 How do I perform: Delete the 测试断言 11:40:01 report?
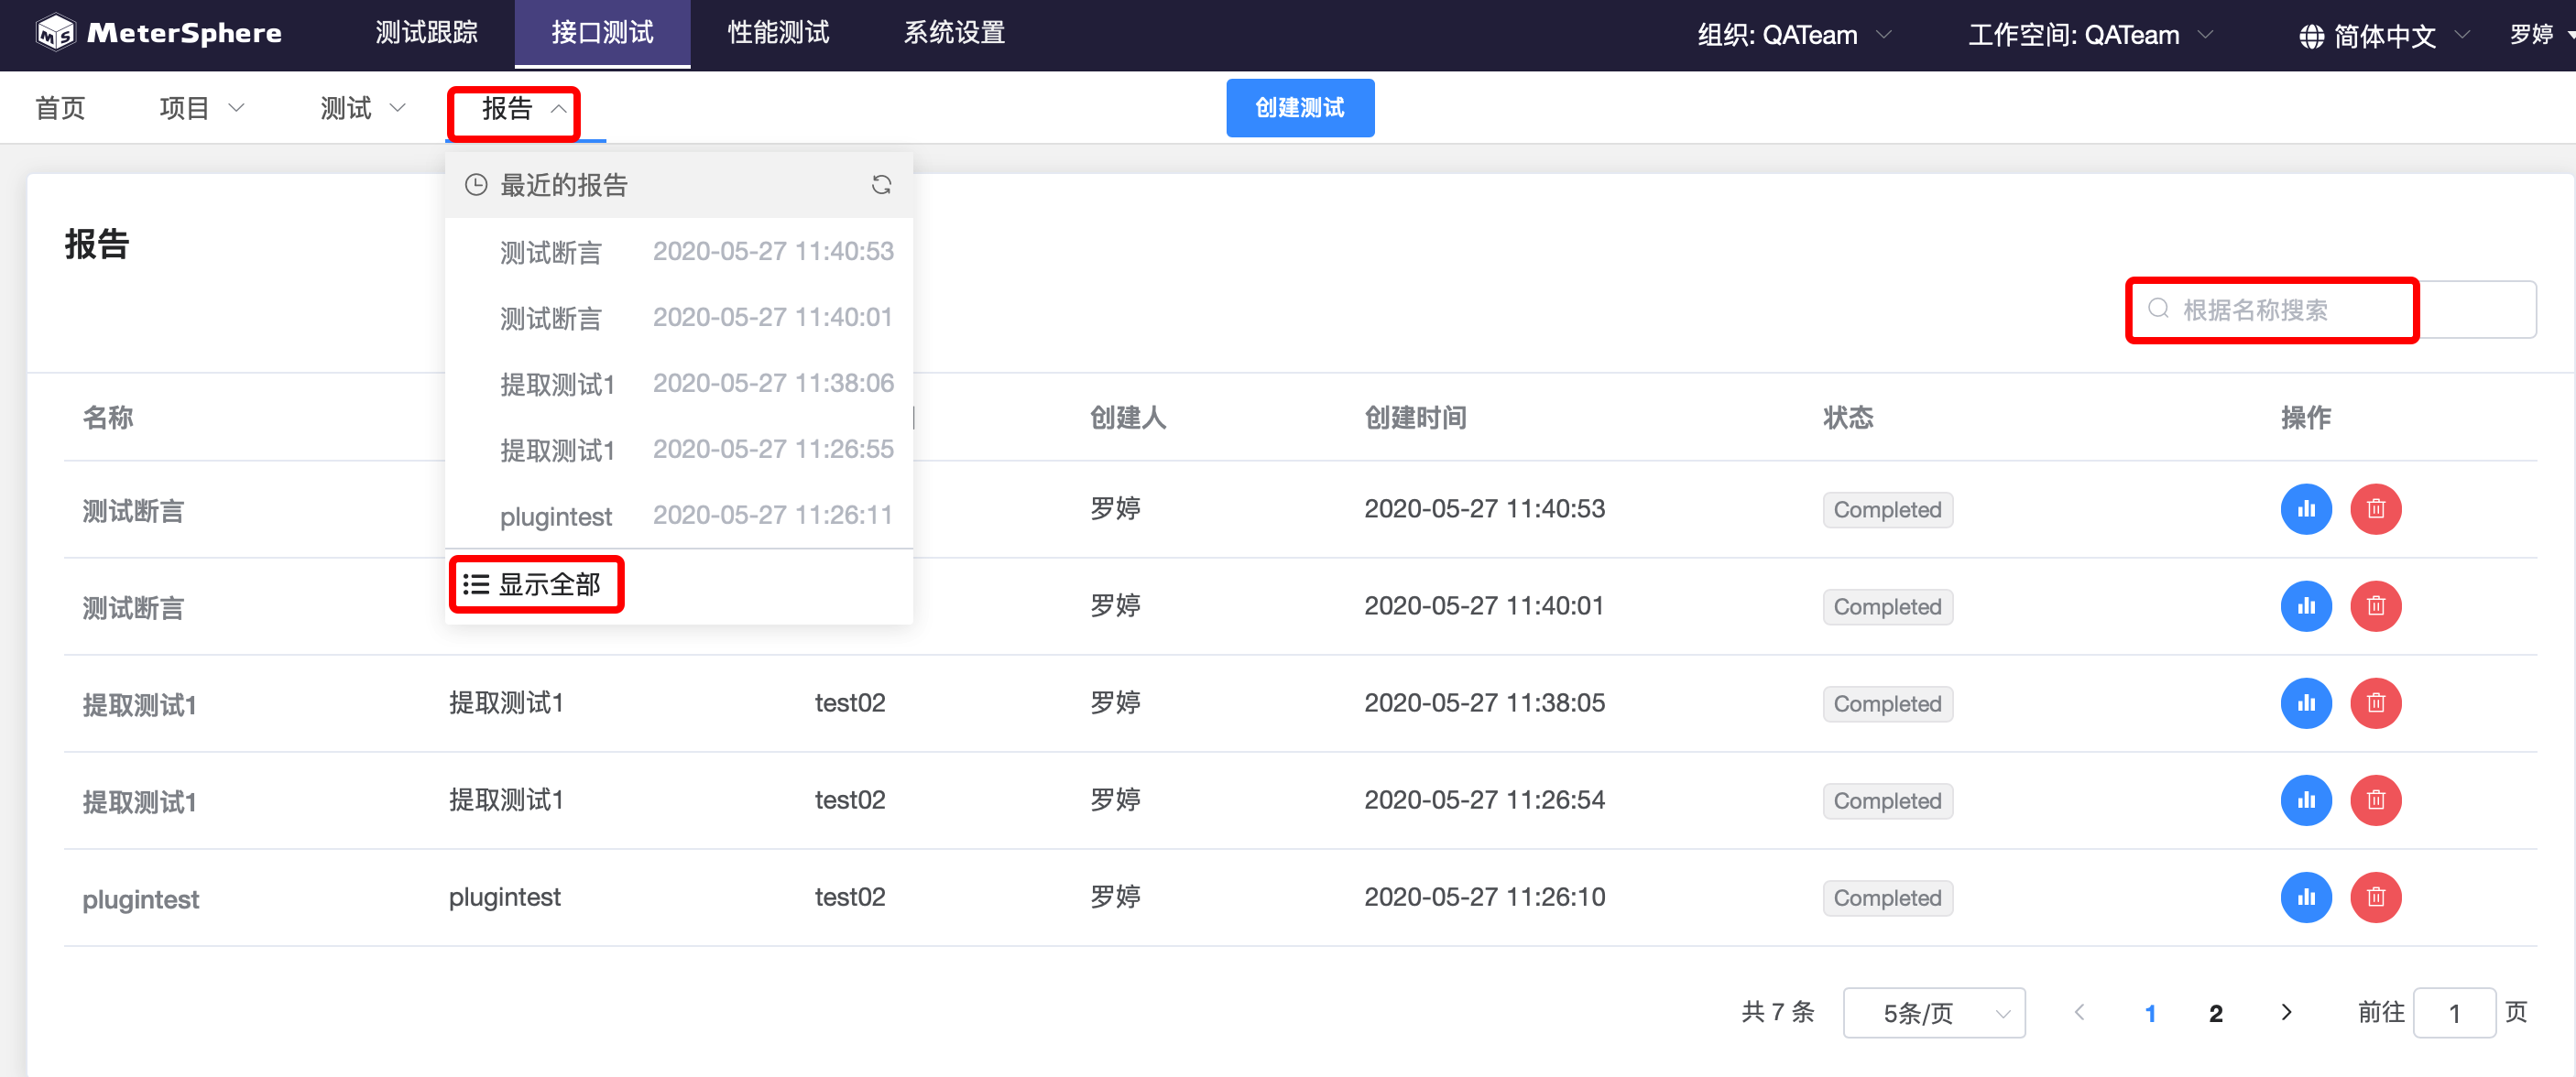pyautogui.click(x=2375, y=606)
